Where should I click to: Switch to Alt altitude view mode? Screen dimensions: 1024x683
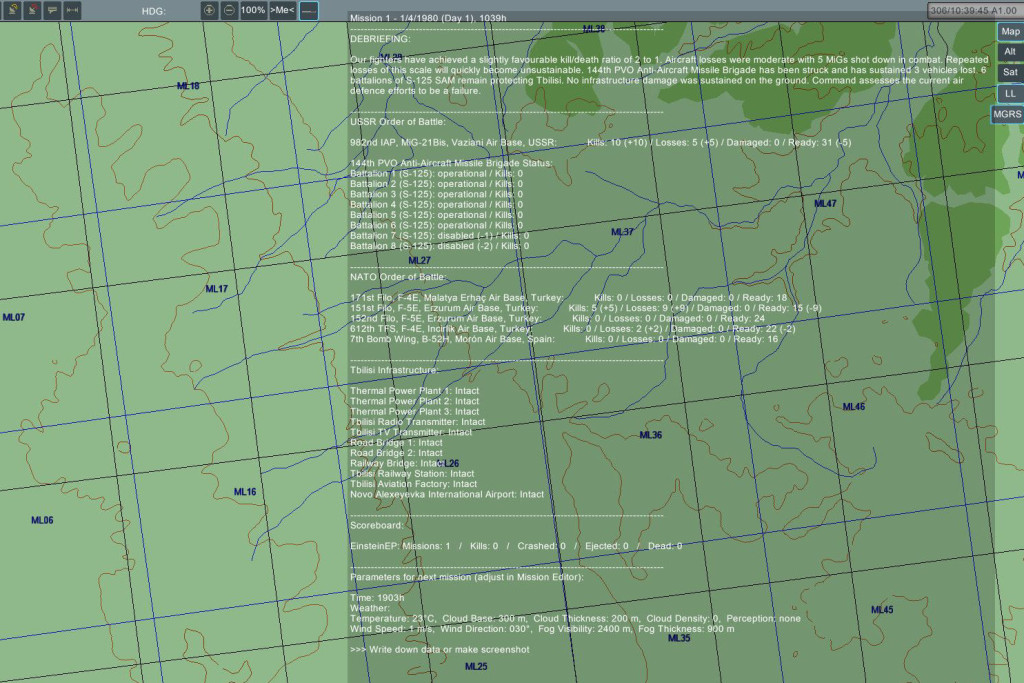[1010, 52]
